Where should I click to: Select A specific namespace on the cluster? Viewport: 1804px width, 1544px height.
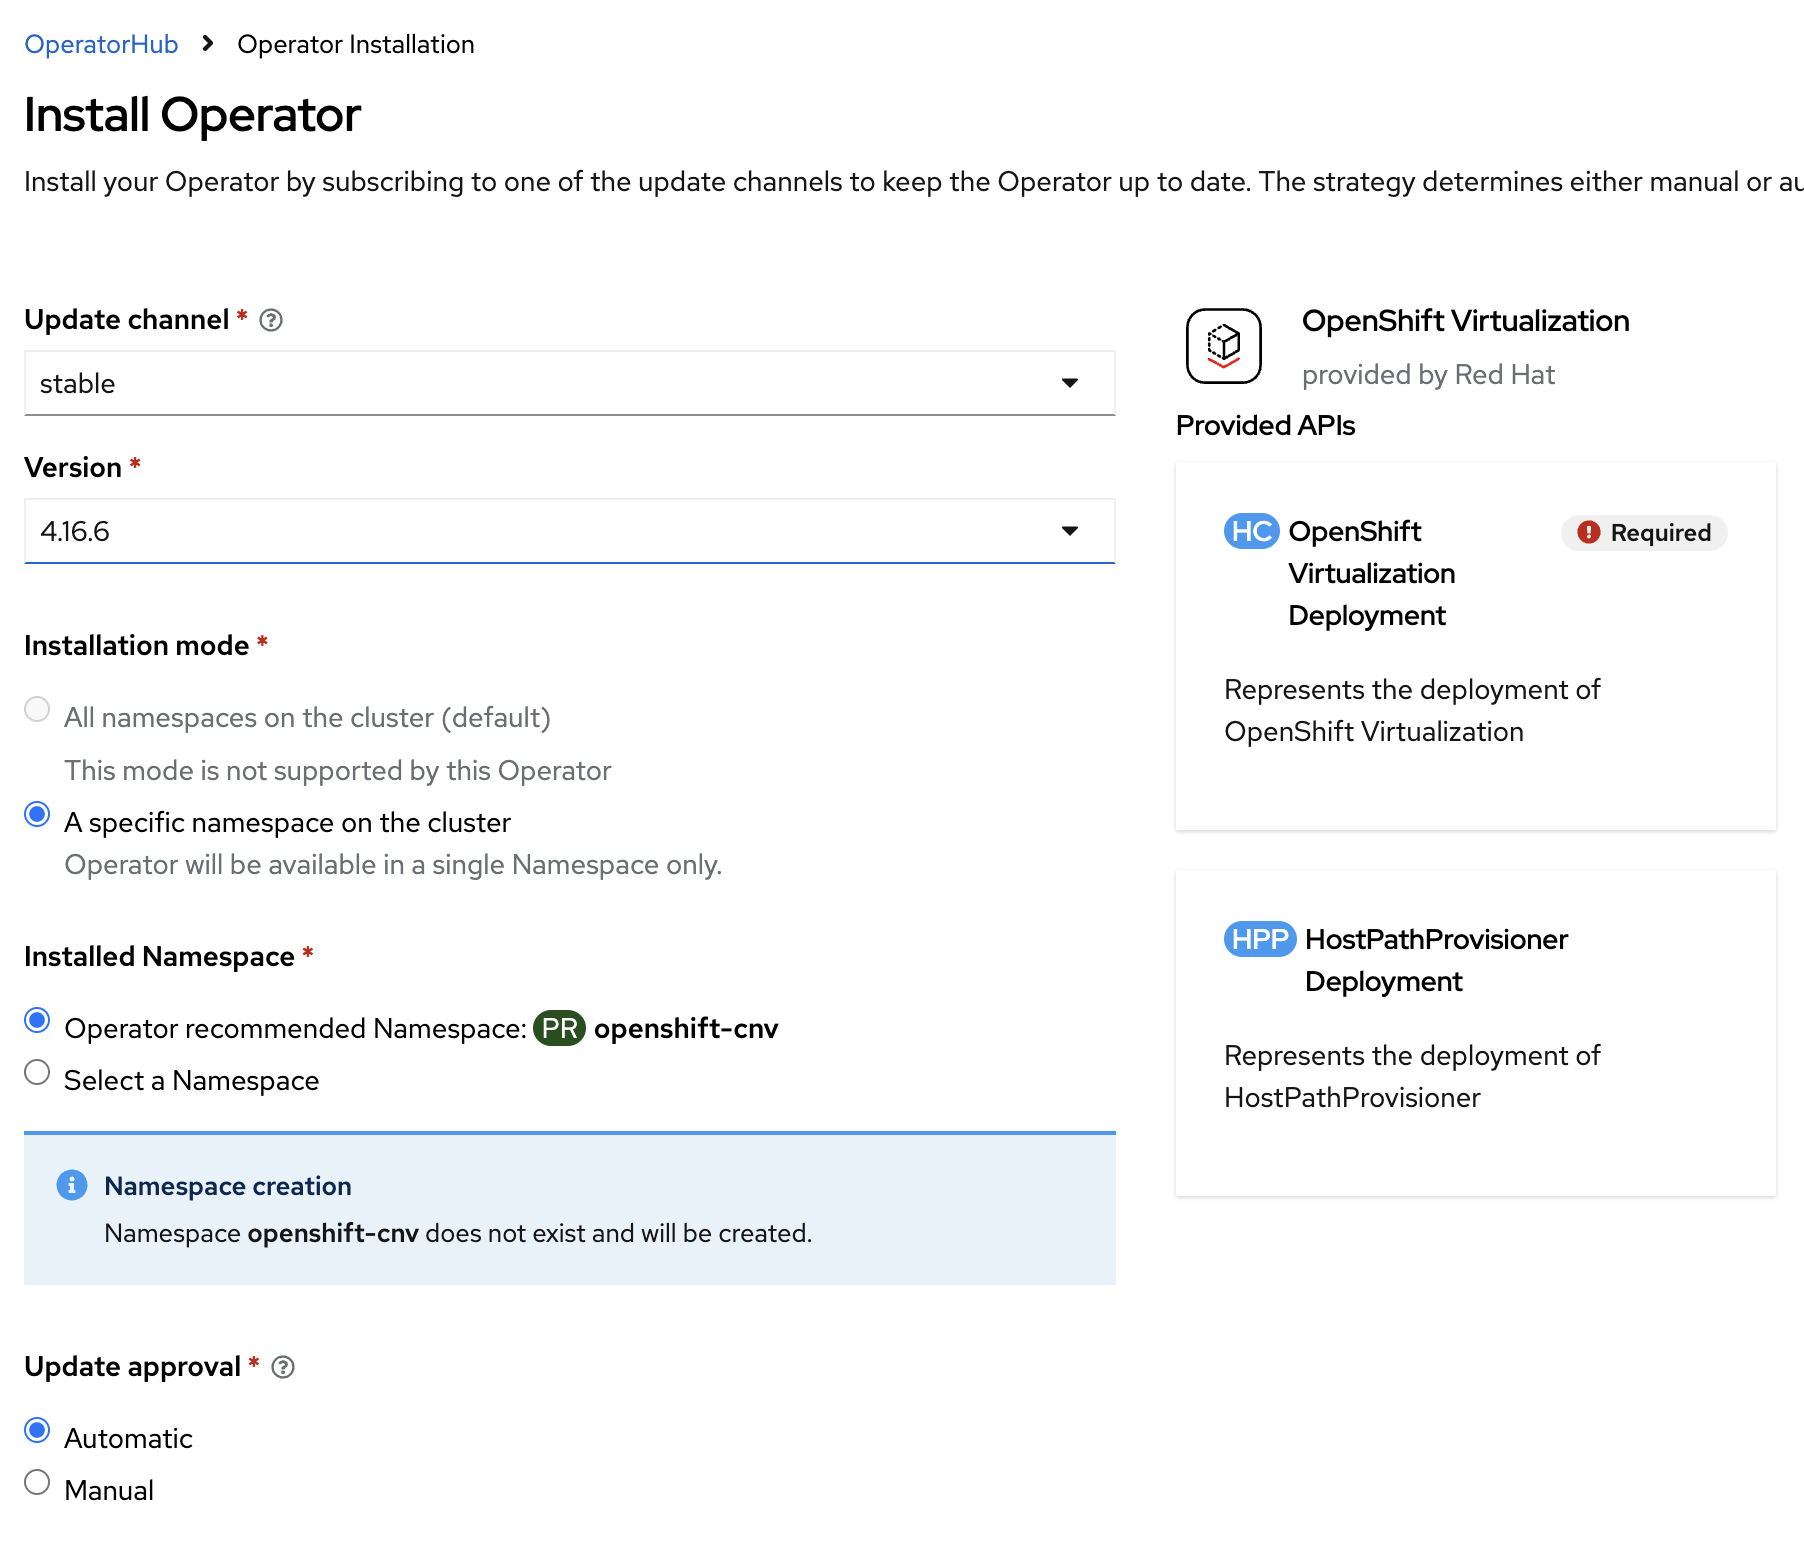tap(37, 814)
